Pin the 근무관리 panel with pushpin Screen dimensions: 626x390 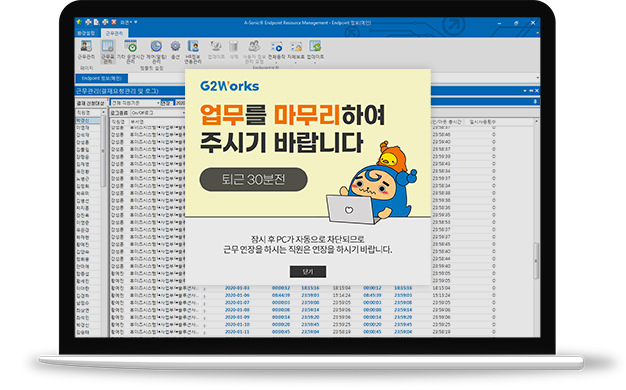pyautogui.click(x=531, y=91)
